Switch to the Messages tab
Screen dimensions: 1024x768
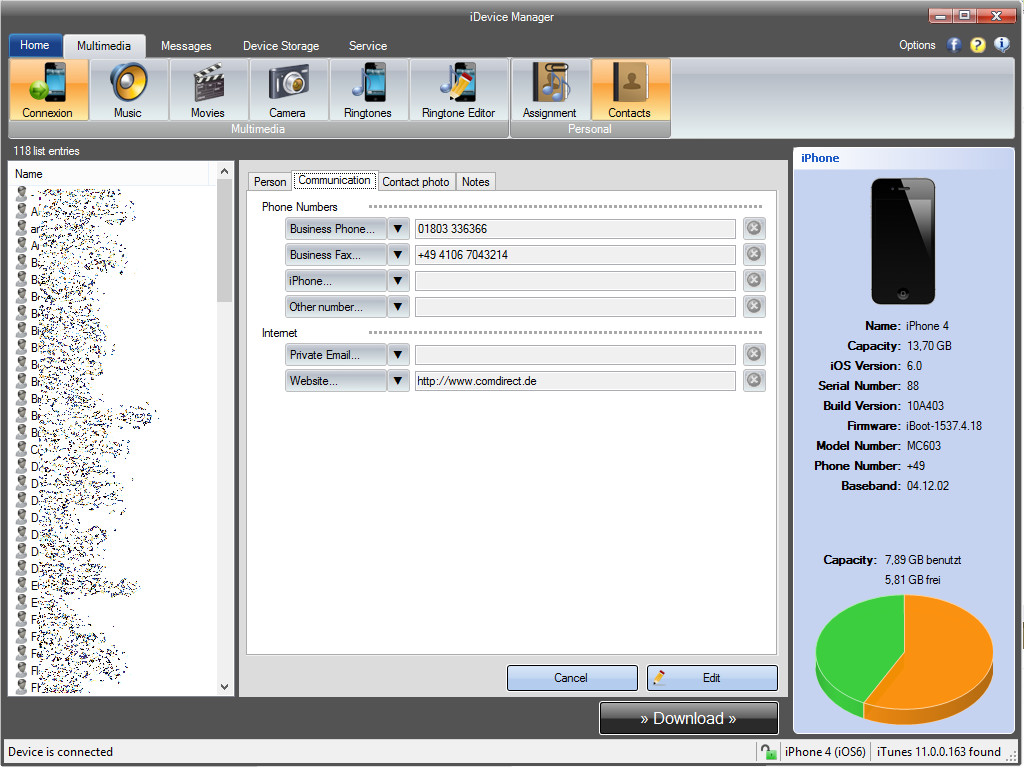point(186,46)
